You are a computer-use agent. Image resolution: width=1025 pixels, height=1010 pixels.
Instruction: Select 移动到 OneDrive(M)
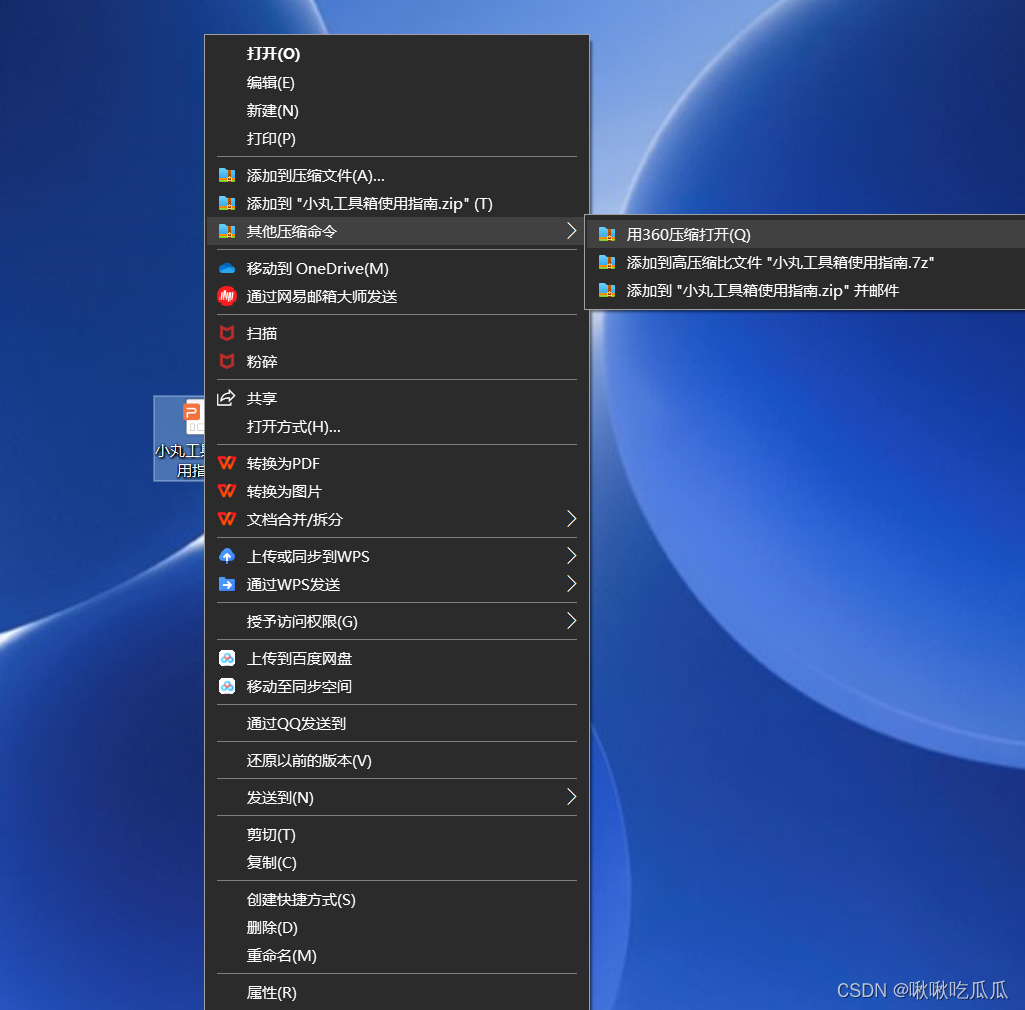397,269
